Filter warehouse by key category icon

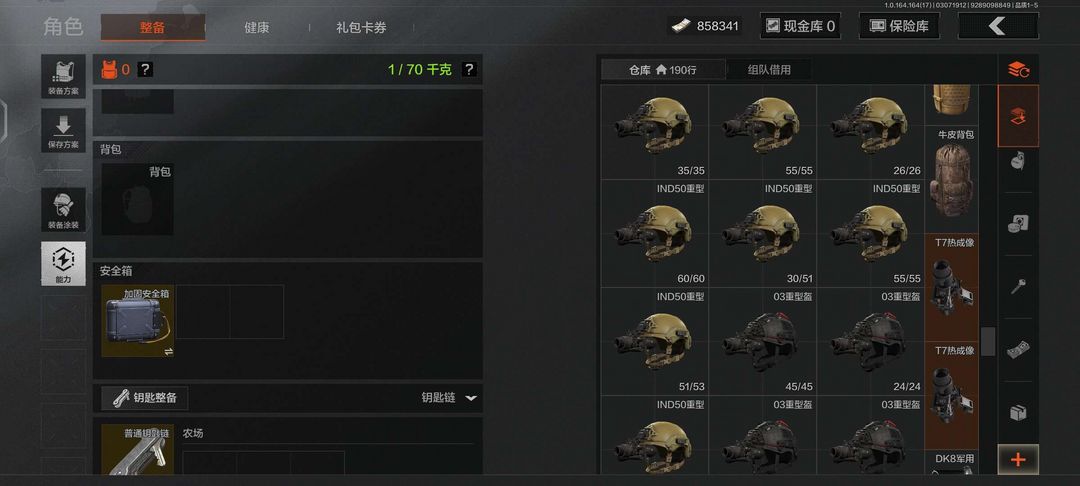pyautogui.click(x=1018, y=287)
